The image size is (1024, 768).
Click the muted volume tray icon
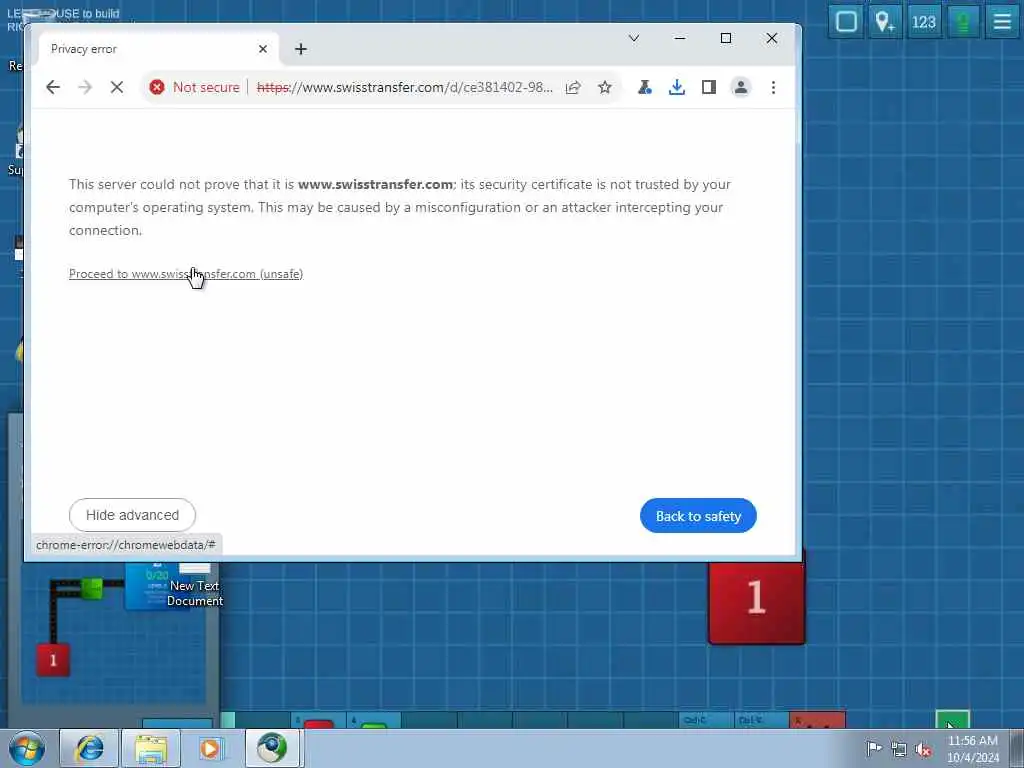point(923,750)
